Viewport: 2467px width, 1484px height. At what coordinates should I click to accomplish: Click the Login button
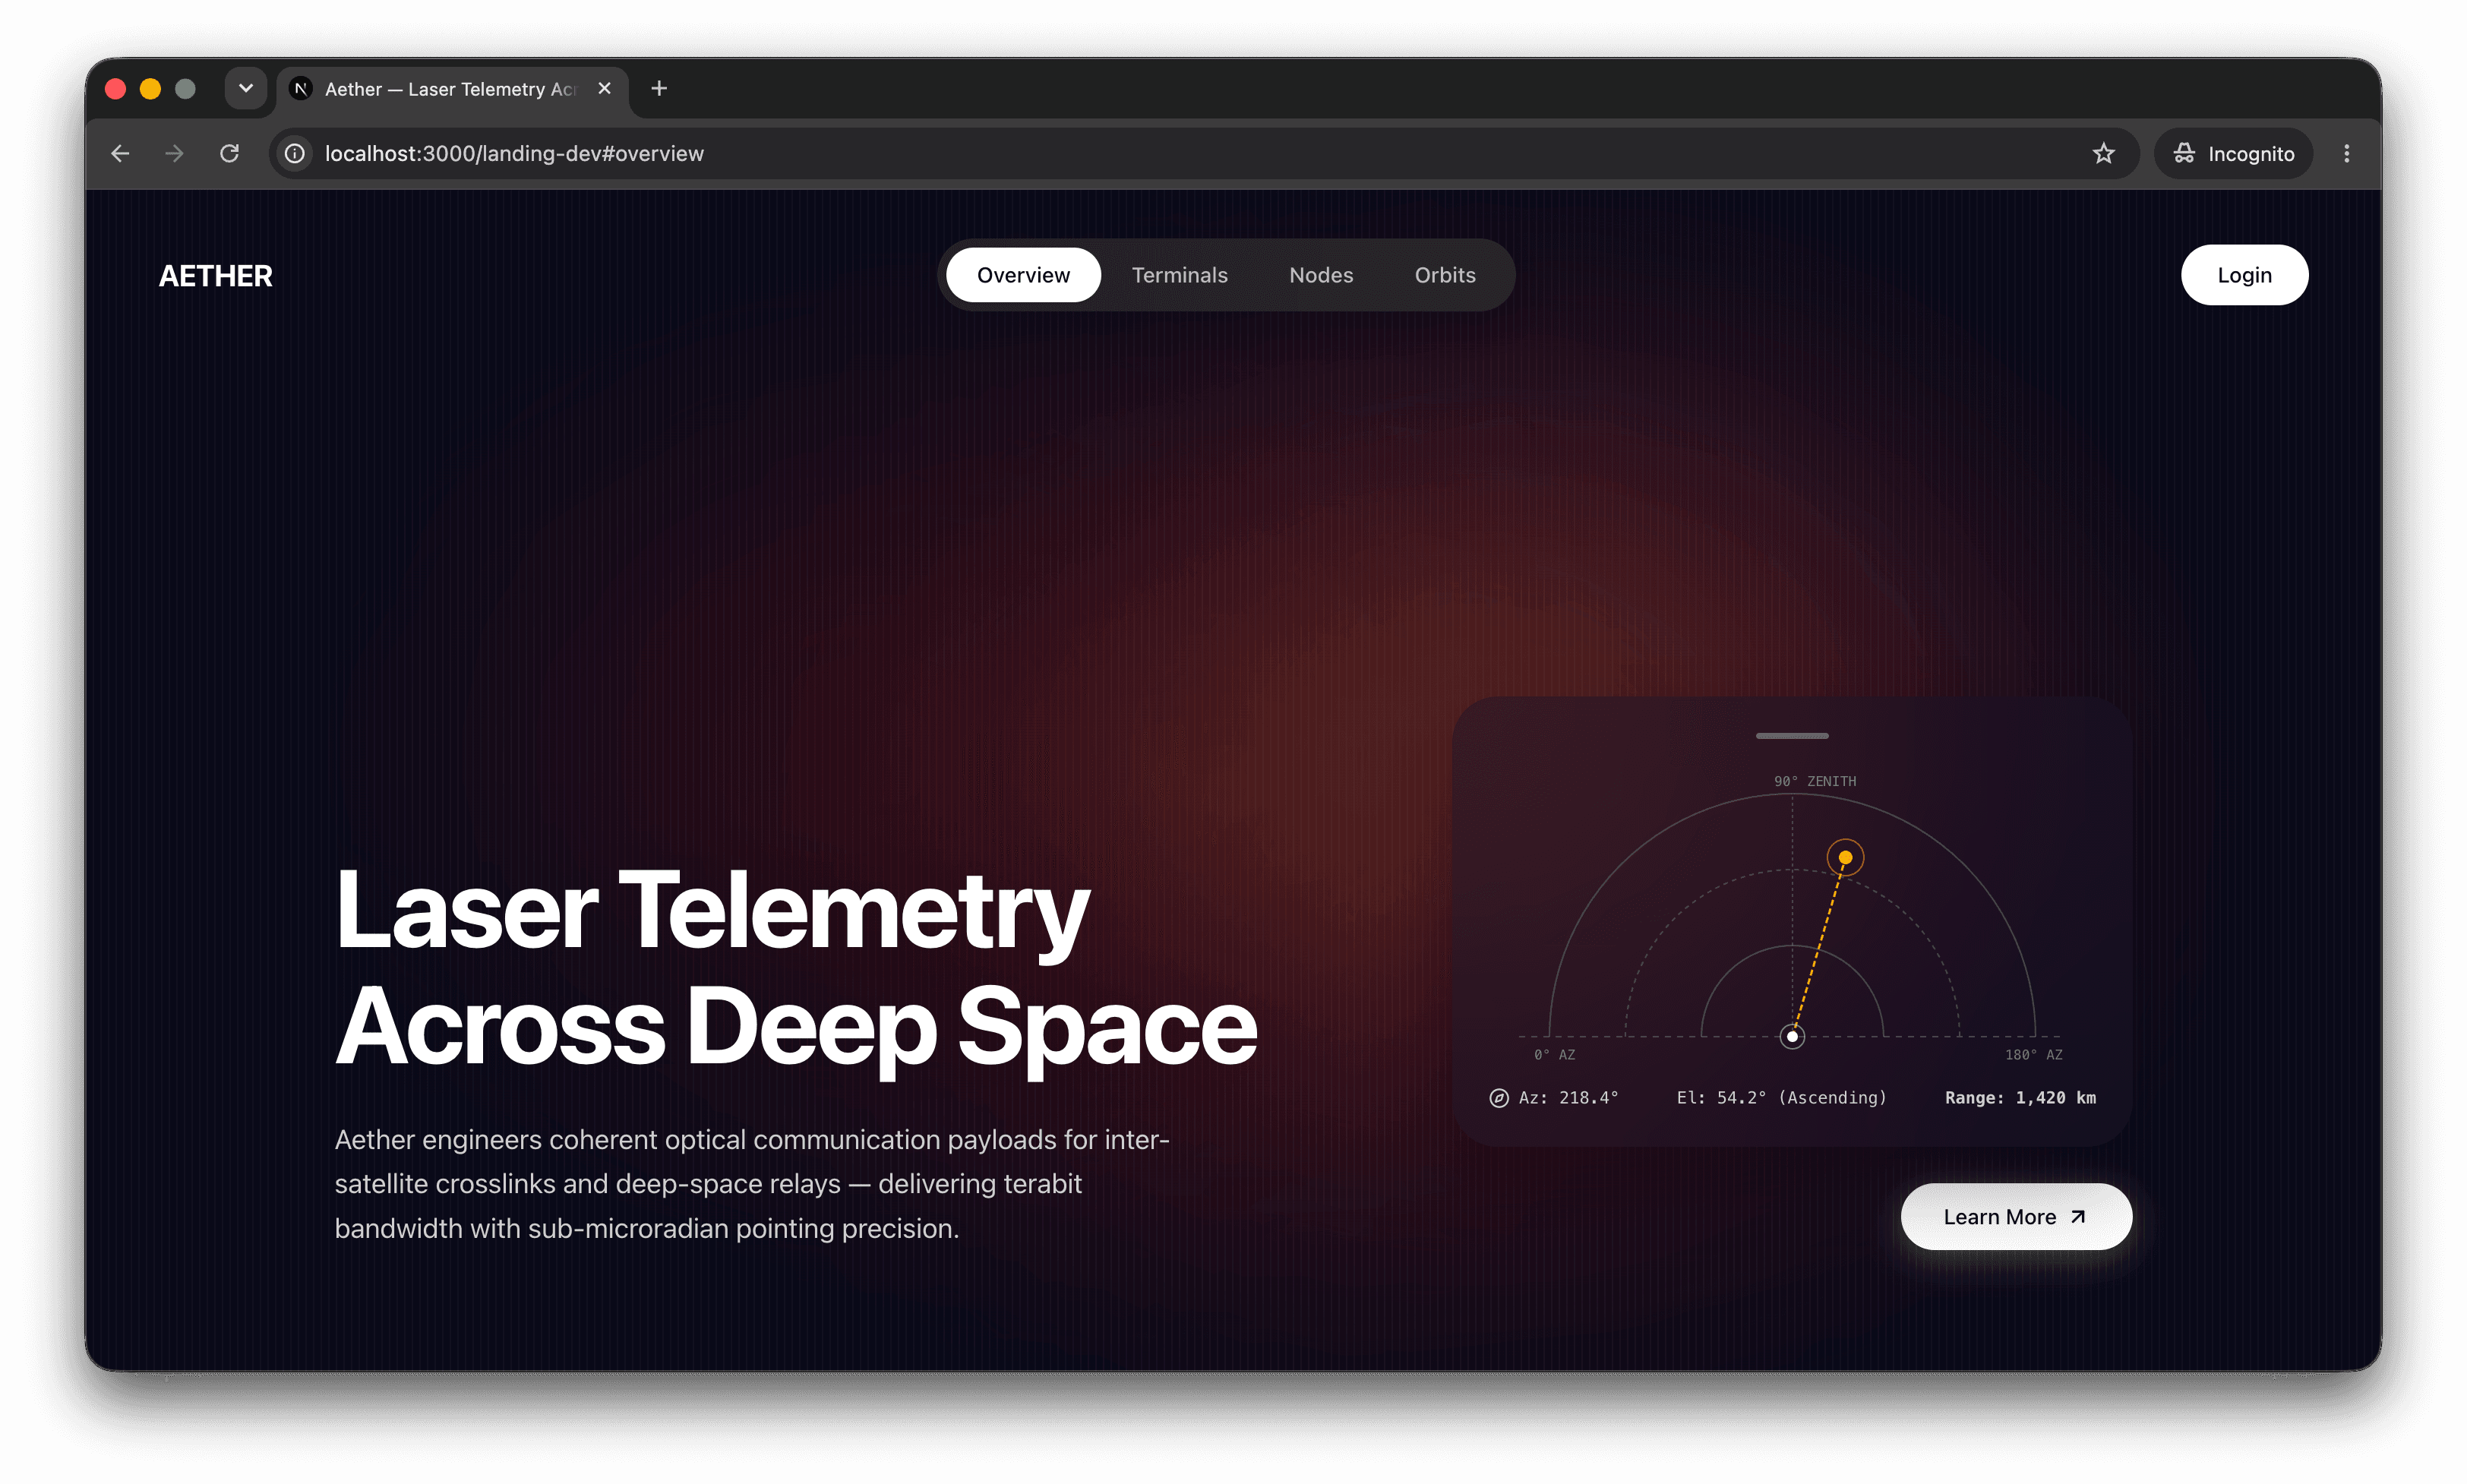pos(2244,275)
